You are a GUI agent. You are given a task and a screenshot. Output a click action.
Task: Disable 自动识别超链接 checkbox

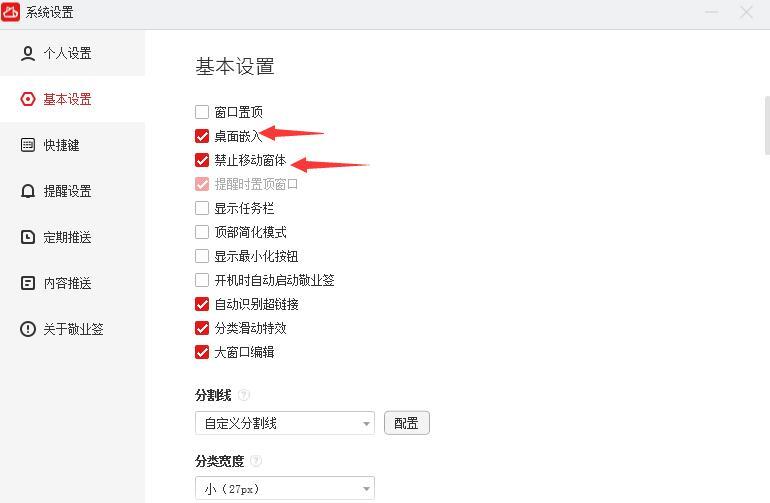click(x=202, y=304)
